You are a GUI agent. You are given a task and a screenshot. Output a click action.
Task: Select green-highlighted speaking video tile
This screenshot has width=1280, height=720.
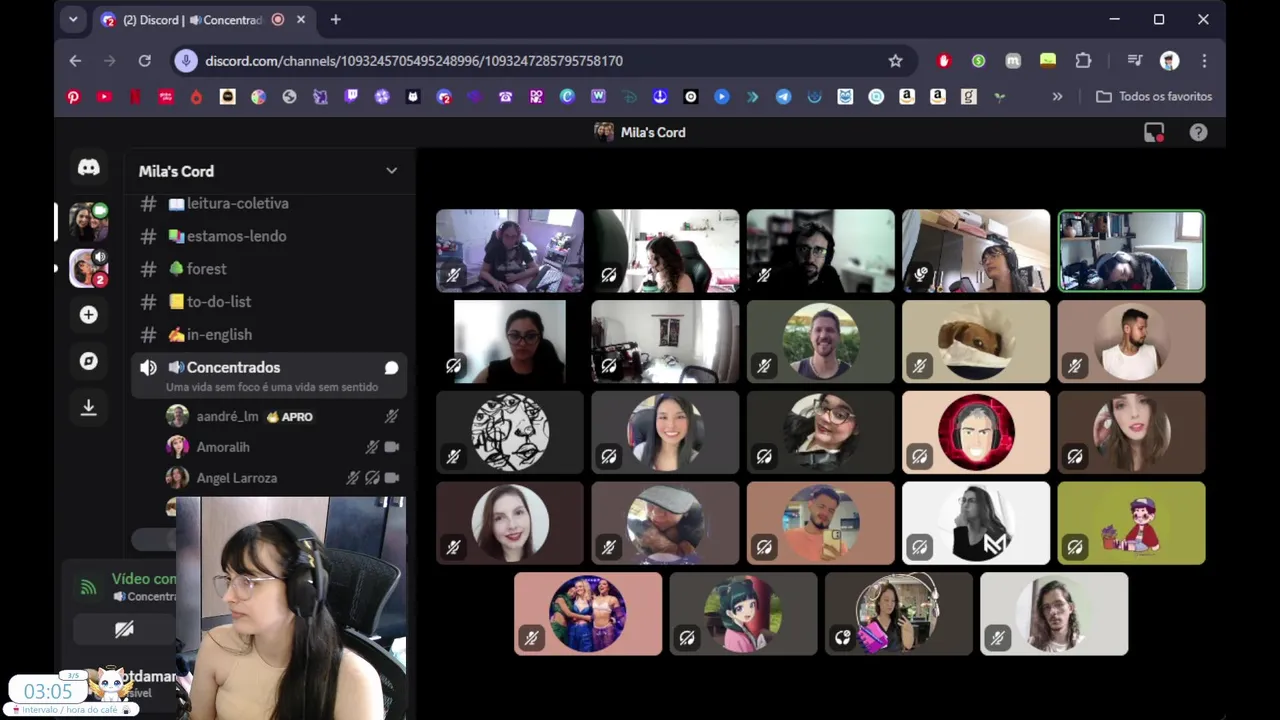(x=1131, y=251)
